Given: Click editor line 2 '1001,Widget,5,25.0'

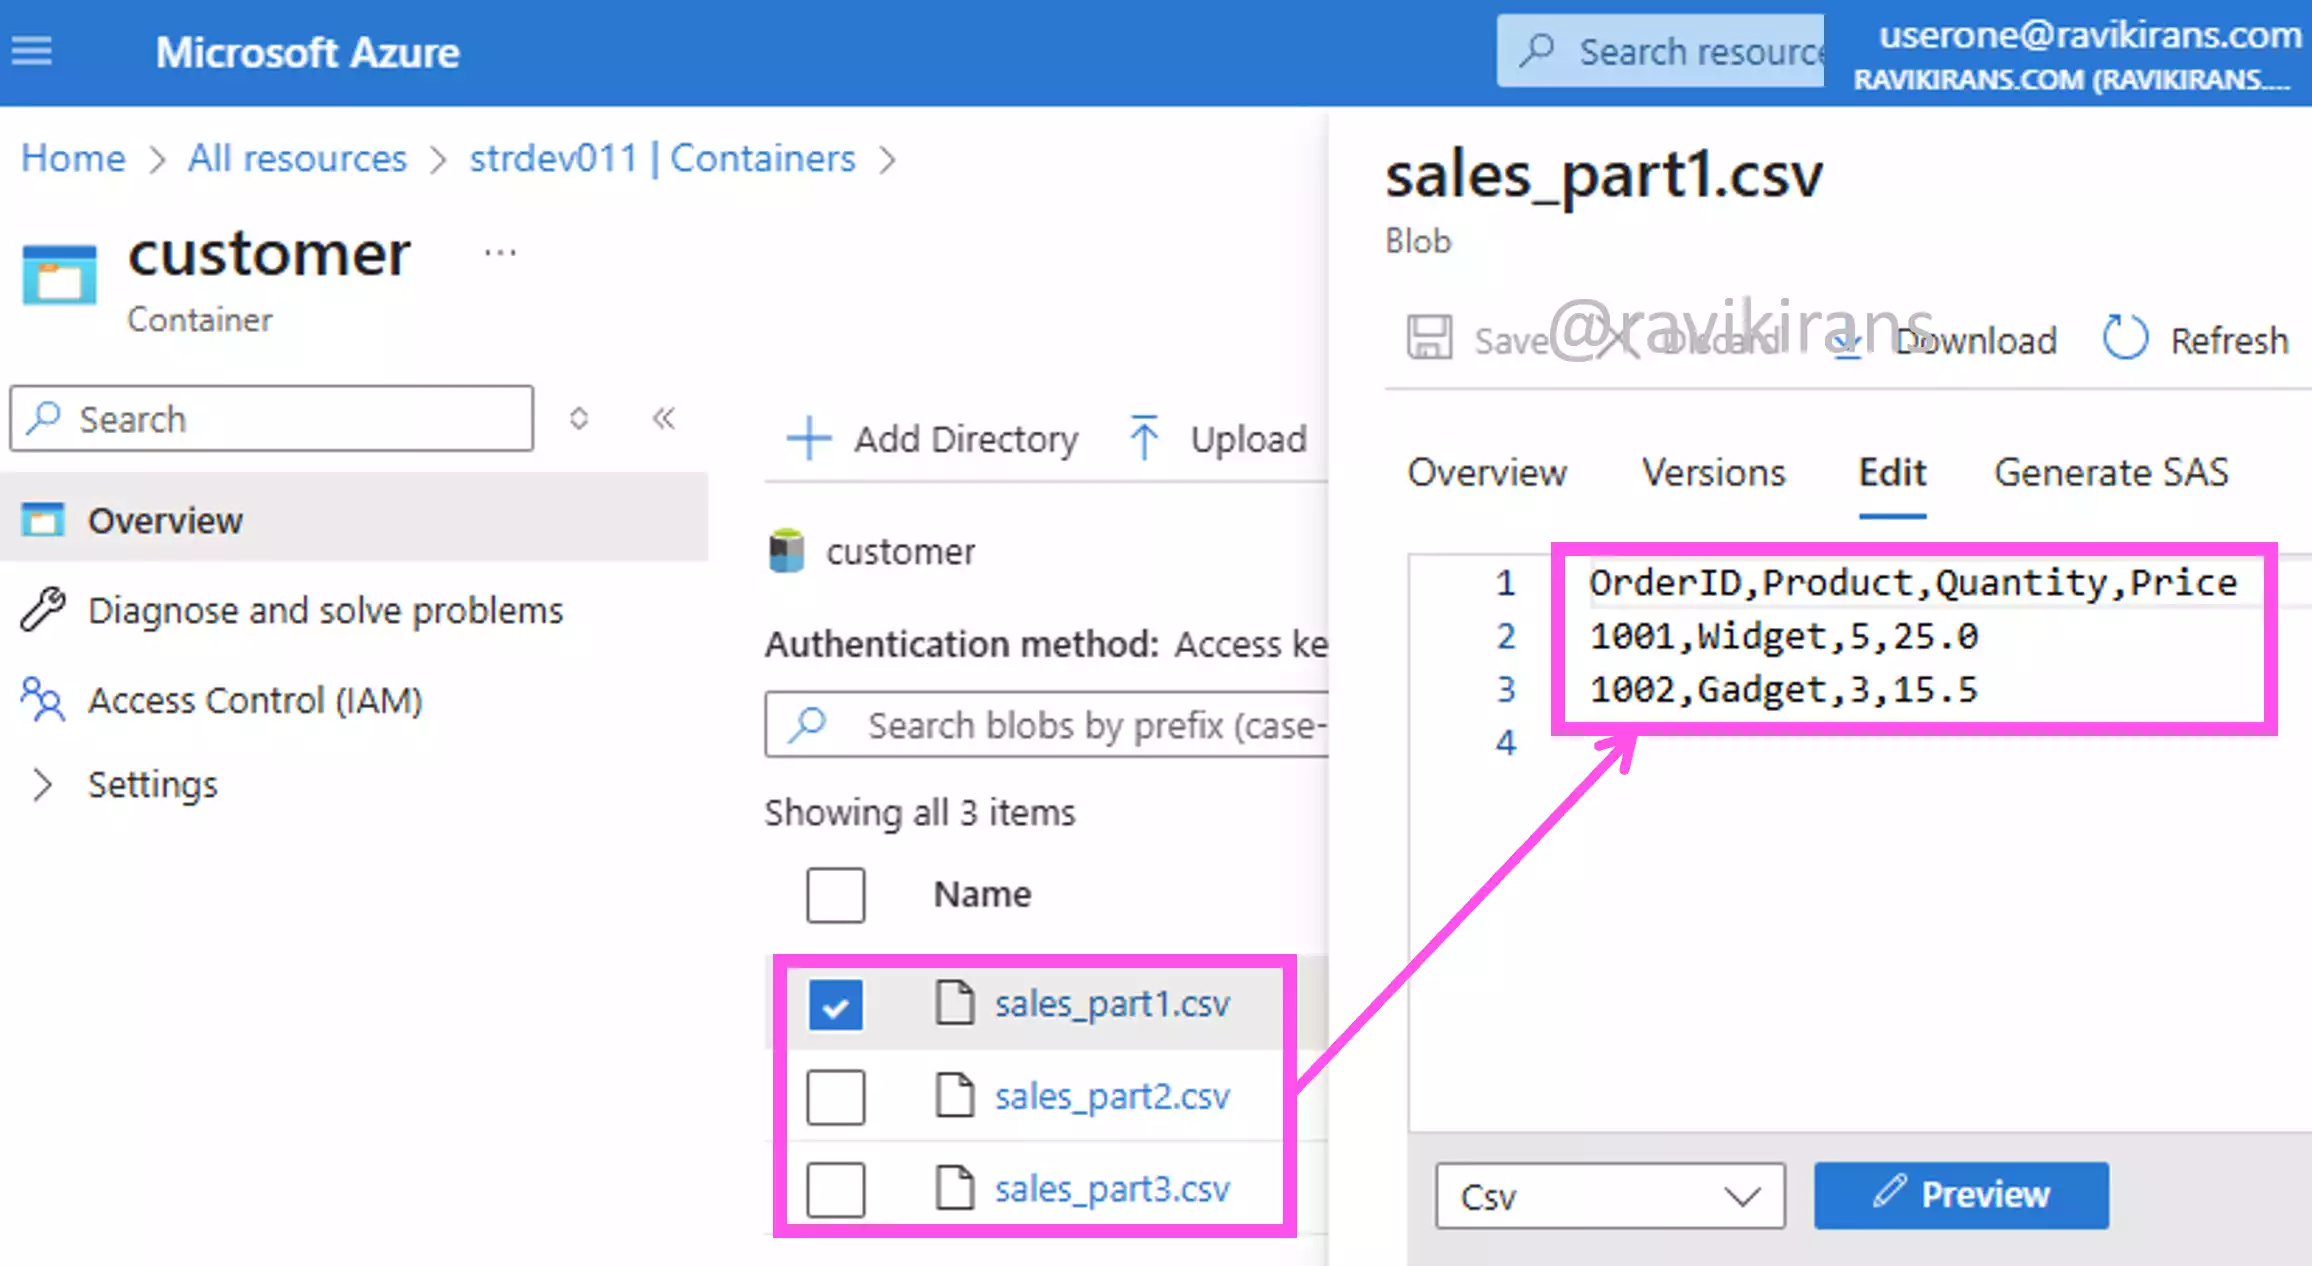Looking at the screenshot, I should coord(1783,636).
